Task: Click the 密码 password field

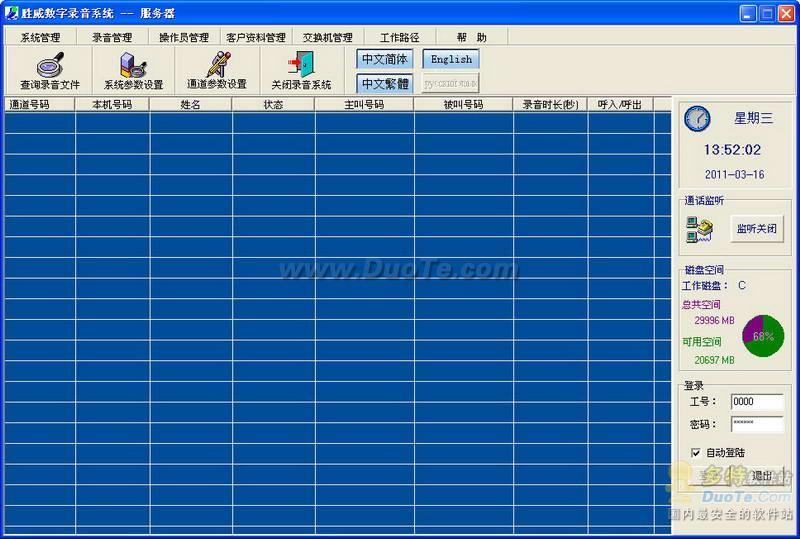Action: pyautogui.click(x=757, y=424)
